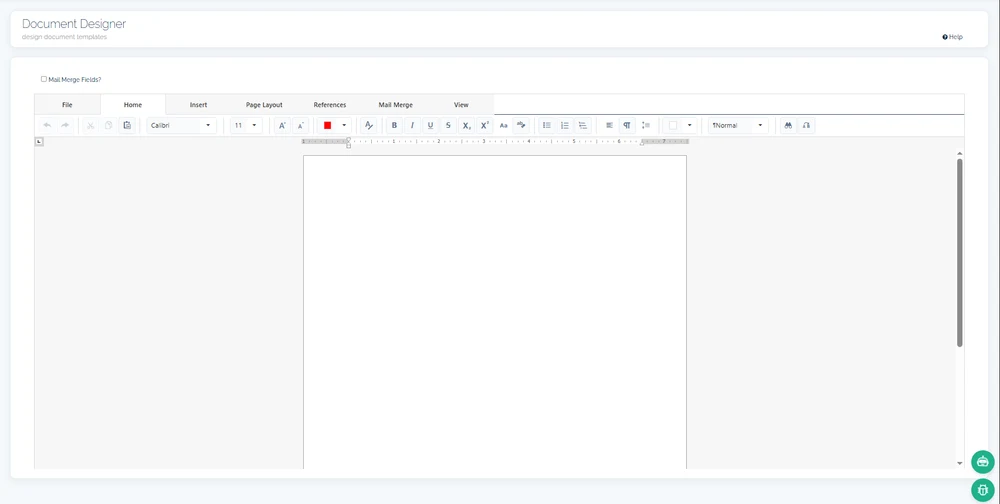
Task: Open Change Case Aa option
Action: click(503, 126)
